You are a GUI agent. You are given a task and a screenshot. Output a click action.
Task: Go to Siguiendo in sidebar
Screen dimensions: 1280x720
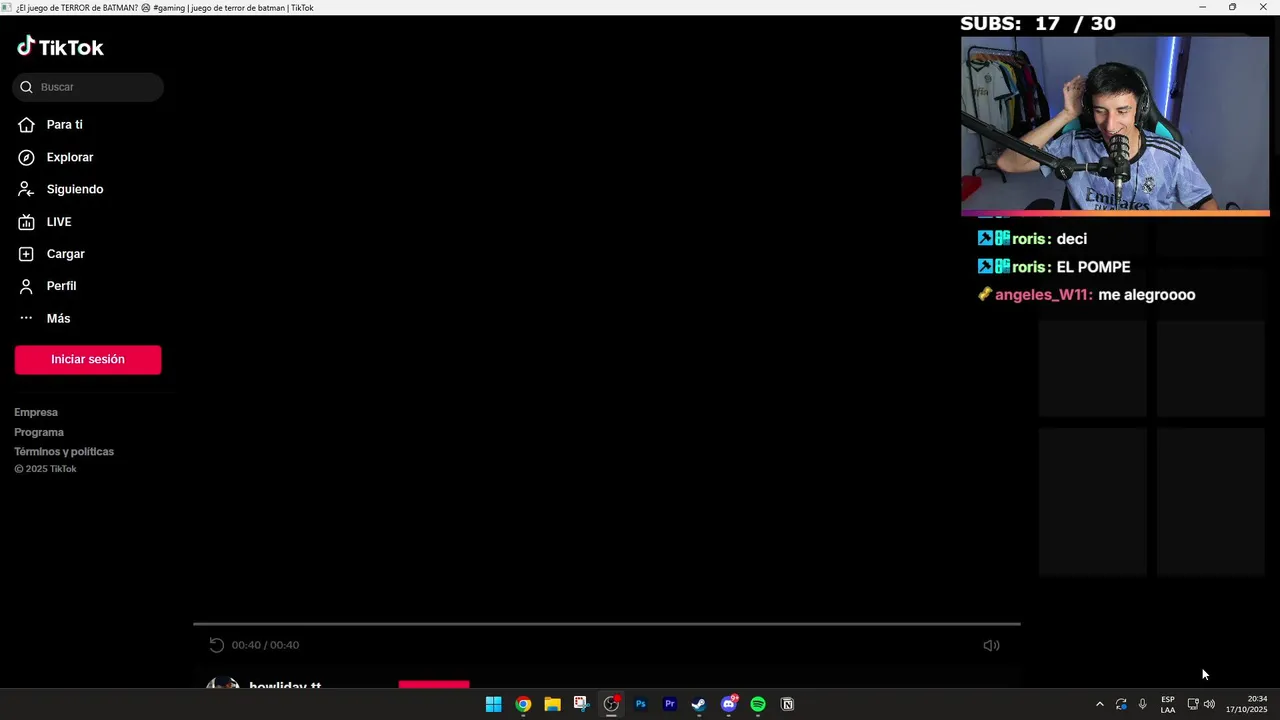click(74, 189)
